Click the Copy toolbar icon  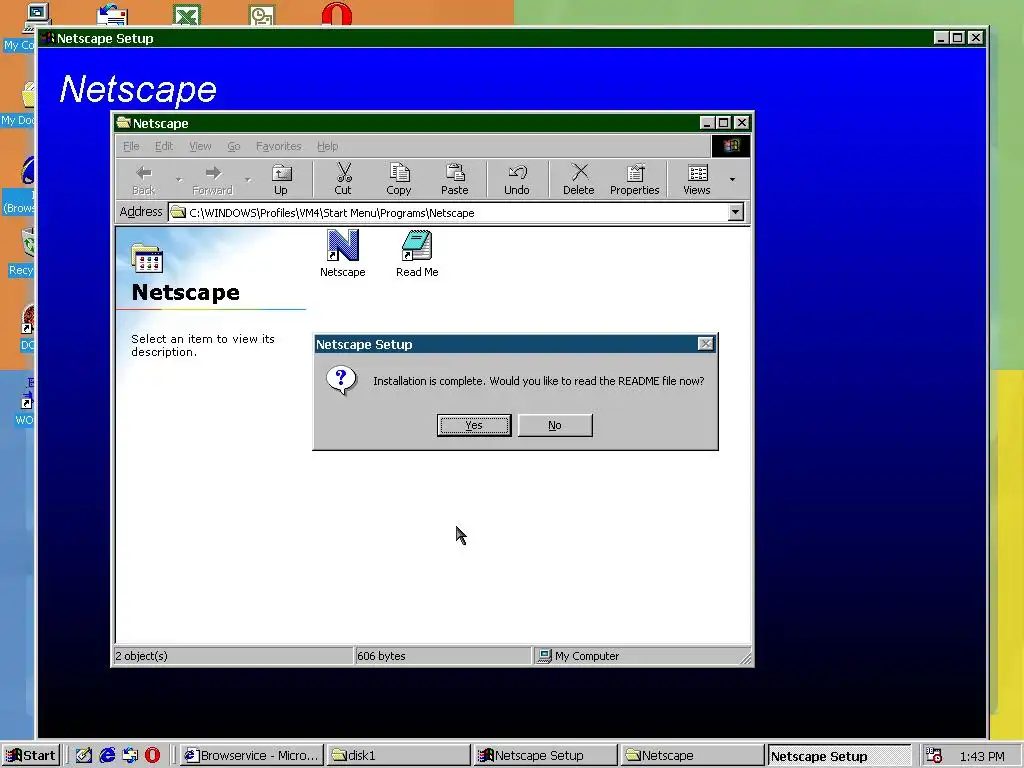pos(398,180)
